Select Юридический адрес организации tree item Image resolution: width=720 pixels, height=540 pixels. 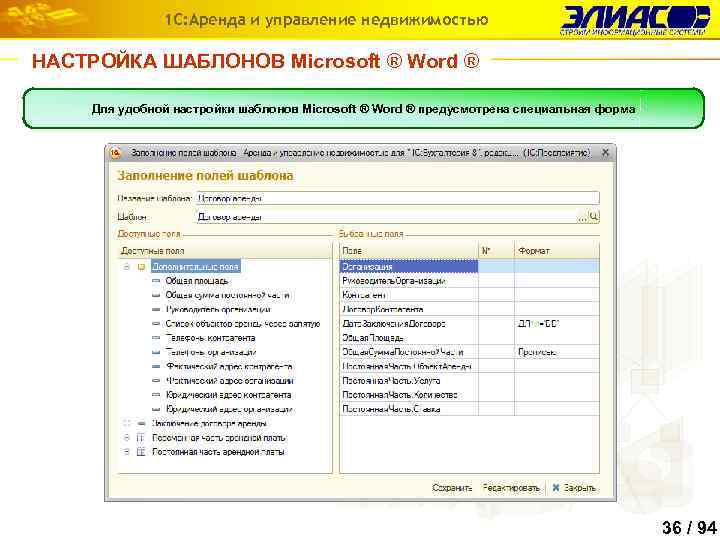coord(229,409)
